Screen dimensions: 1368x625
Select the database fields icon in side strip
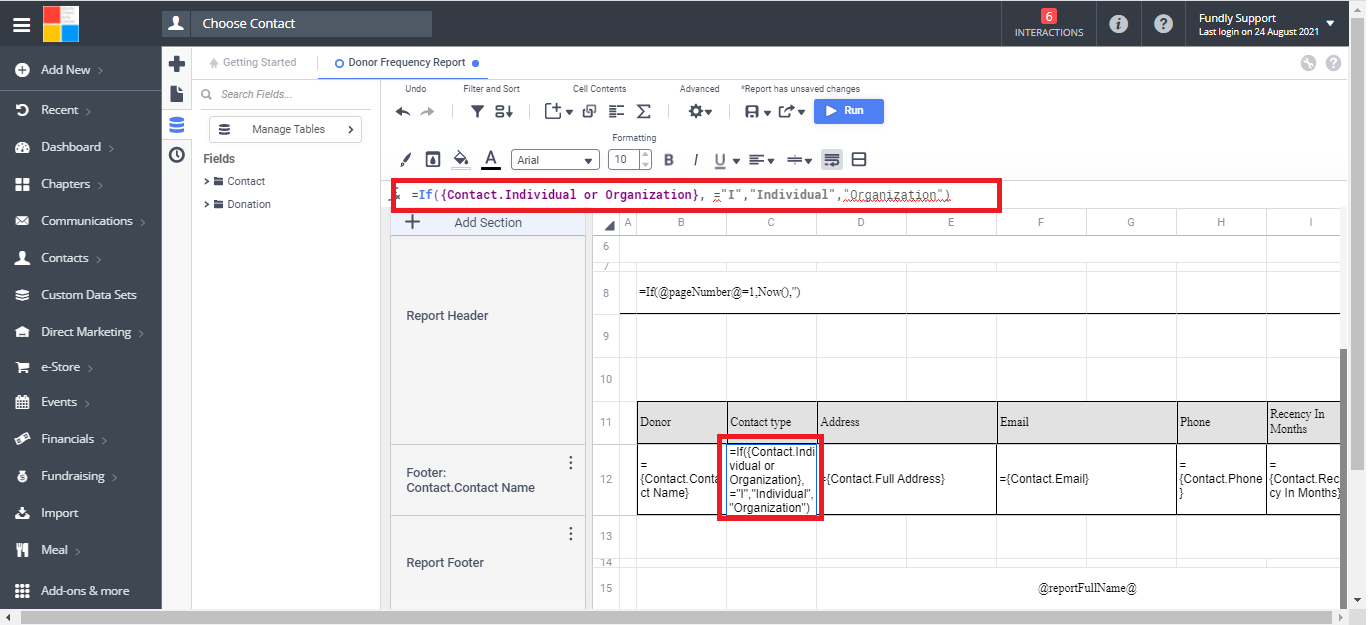tap(177, 125)
